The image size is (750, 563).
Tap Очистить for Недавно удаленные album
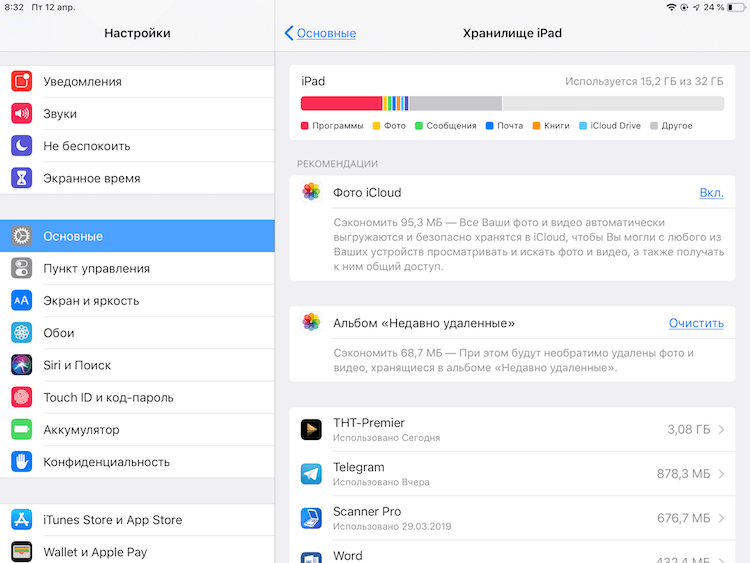[x=696, y=323]
